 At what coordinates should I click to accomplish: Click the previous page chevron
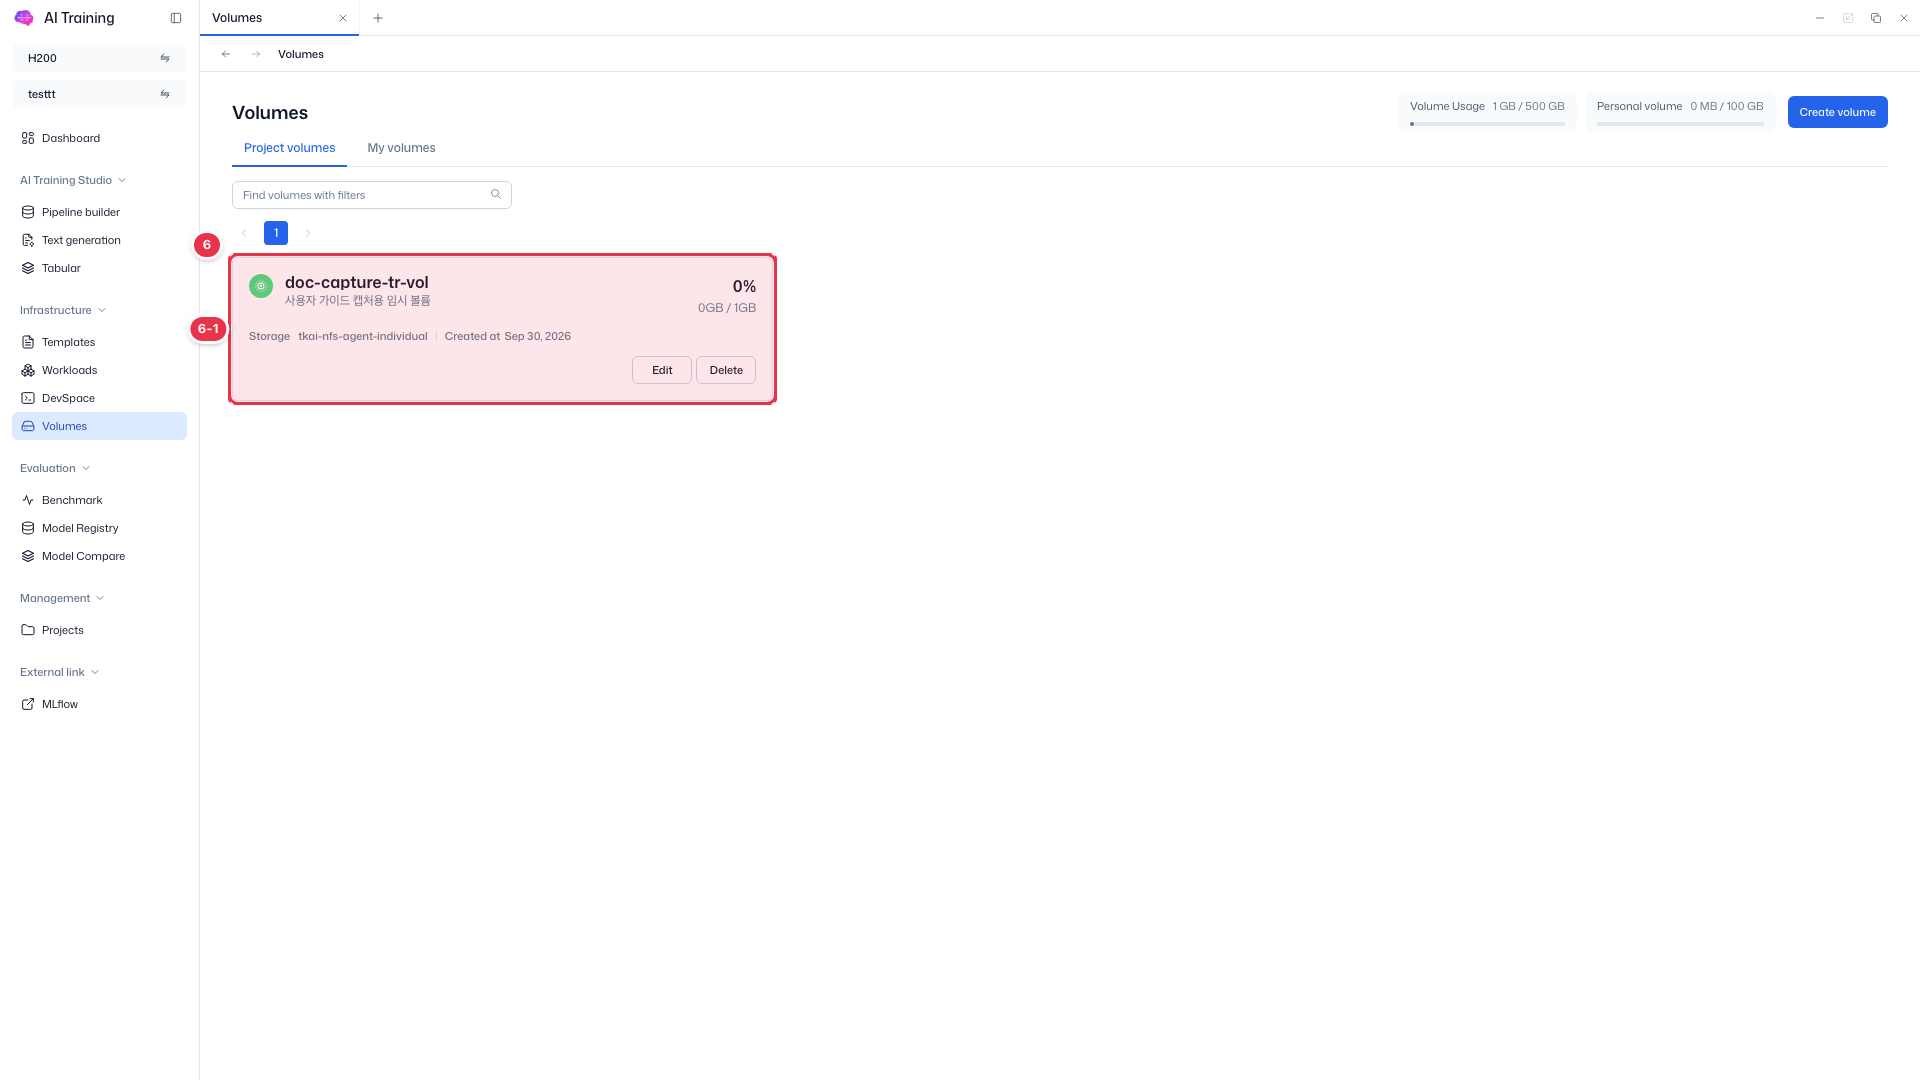244,233
